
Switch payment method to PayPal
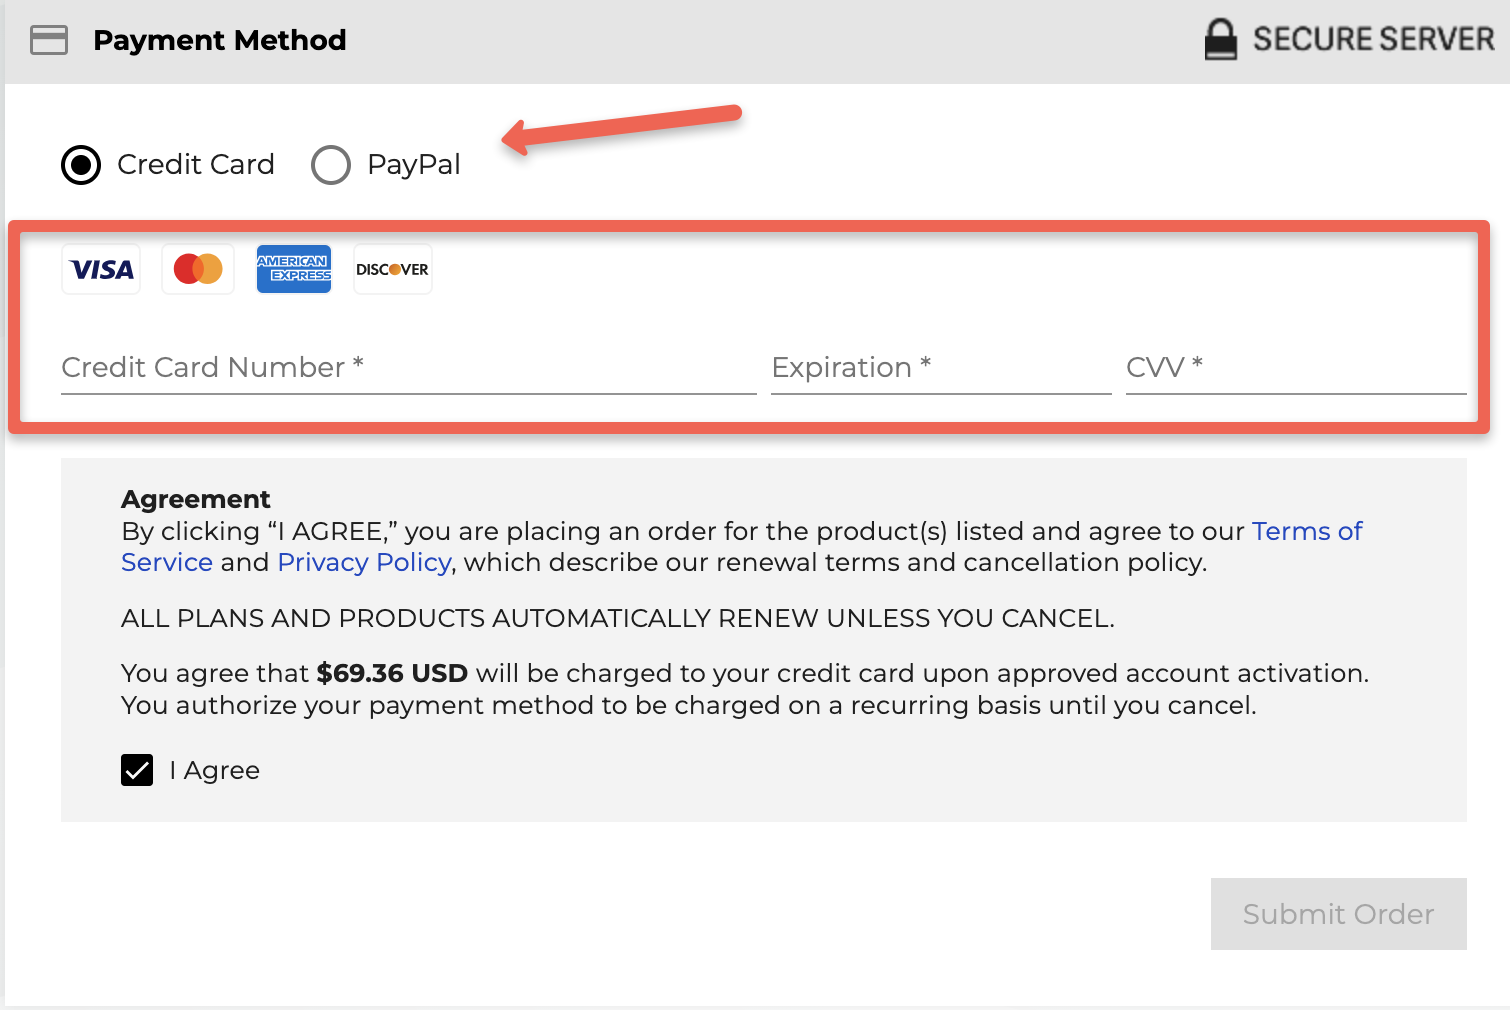pos(330,164)
